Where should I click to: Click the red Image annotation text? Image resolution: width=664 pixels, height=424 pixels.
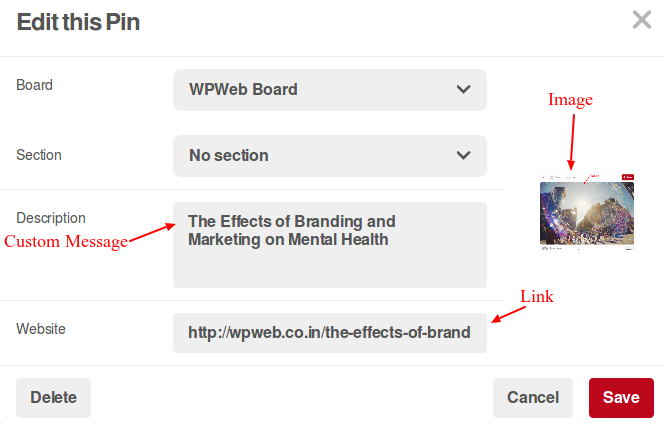point(570,100)
